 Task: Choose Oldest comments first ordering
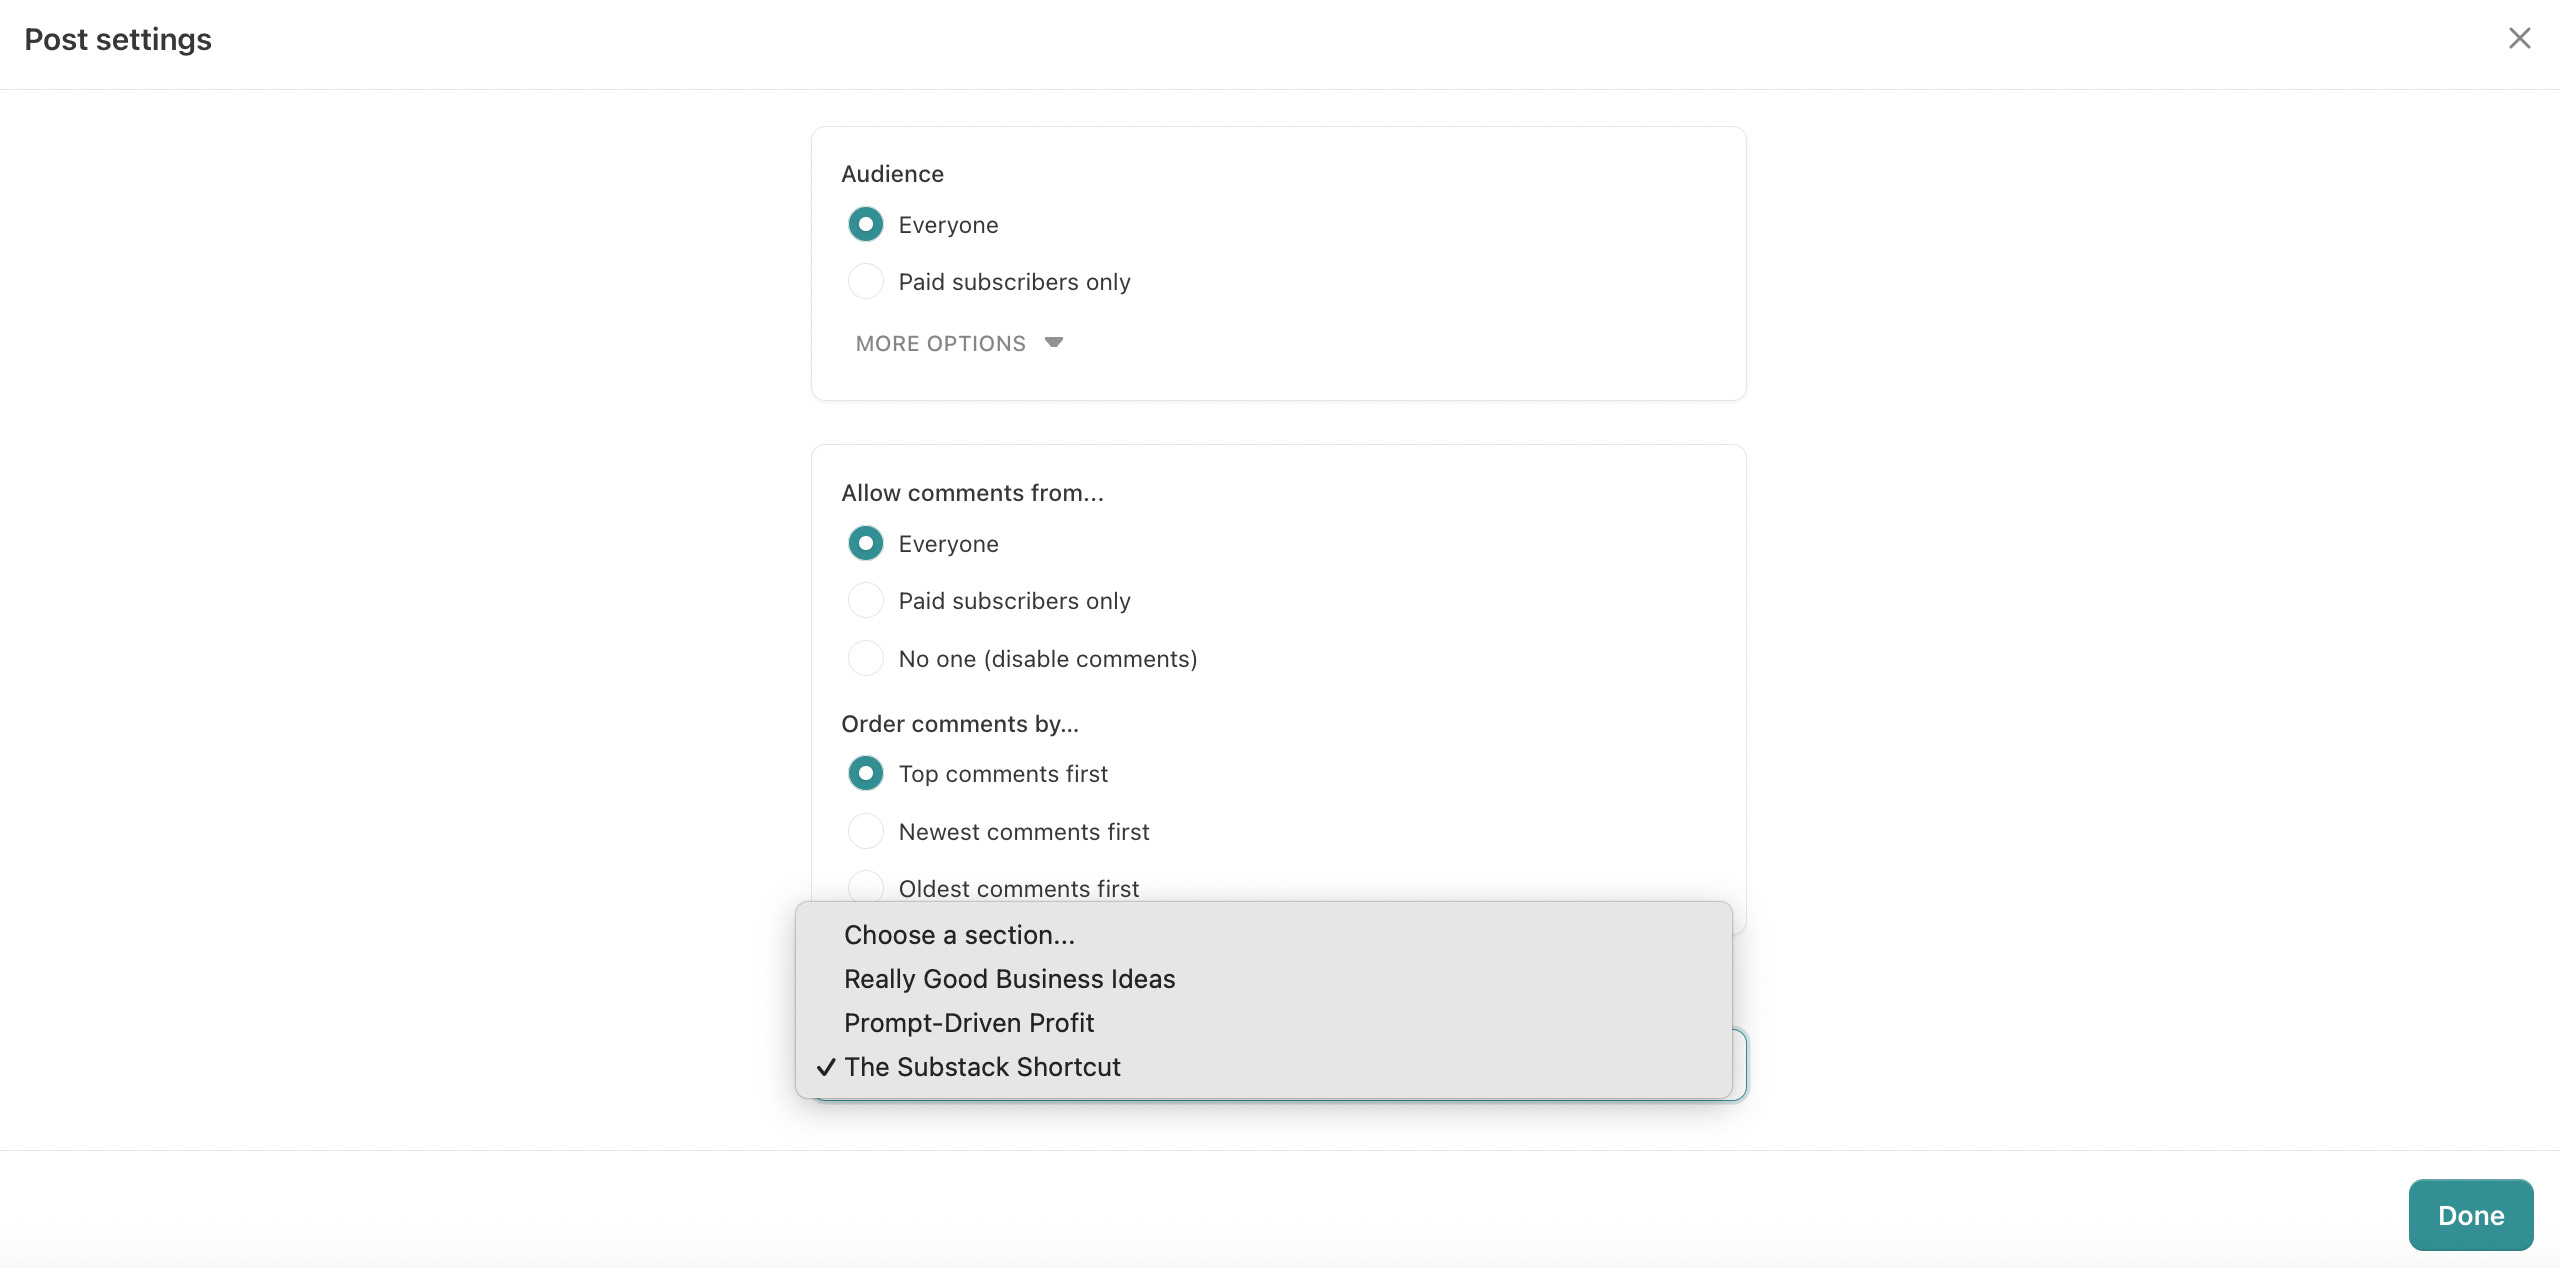tap(865, 886)
